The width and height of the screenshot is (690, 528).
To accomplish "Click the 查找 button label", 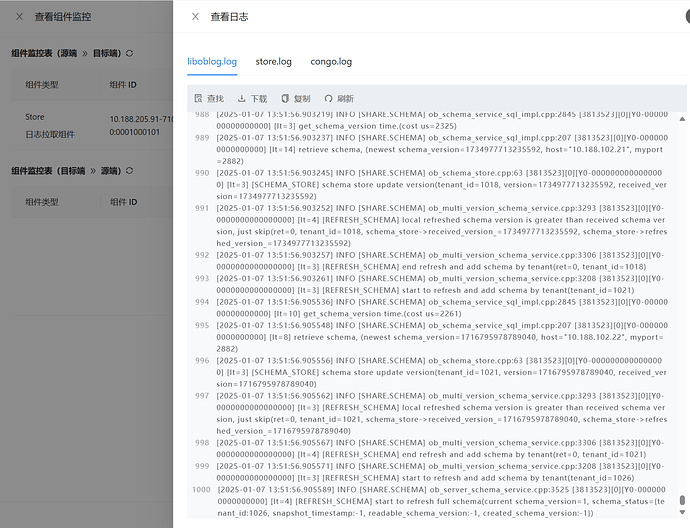I will [216, 99].
